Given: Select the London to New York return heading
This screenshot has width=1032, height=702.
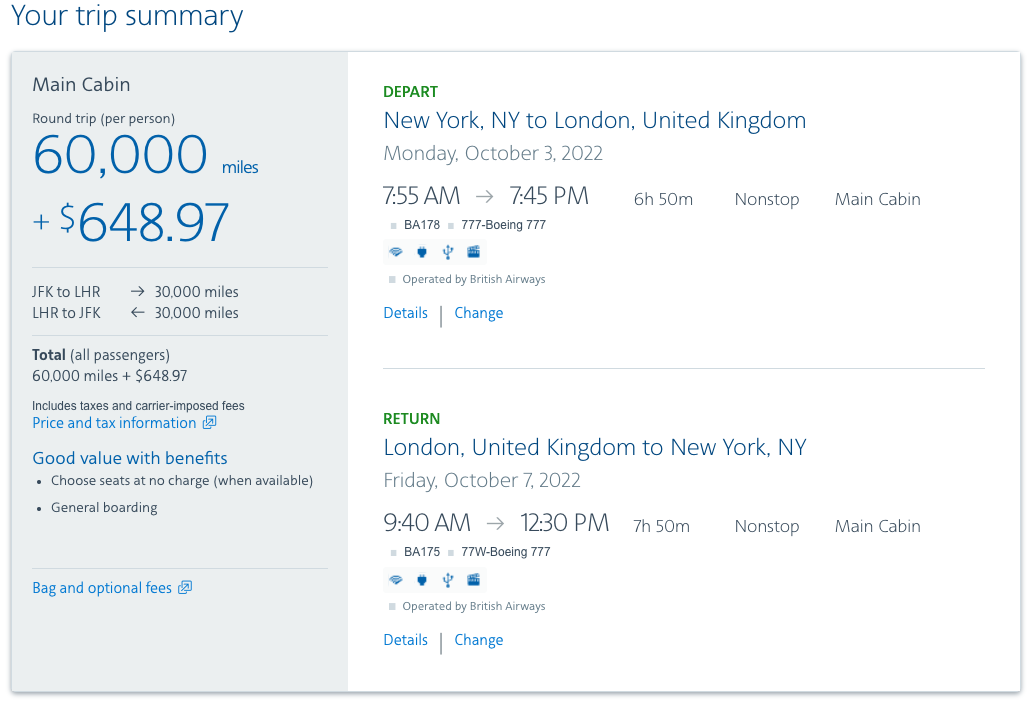Looking at the screenshot, I should pos(594,447).
